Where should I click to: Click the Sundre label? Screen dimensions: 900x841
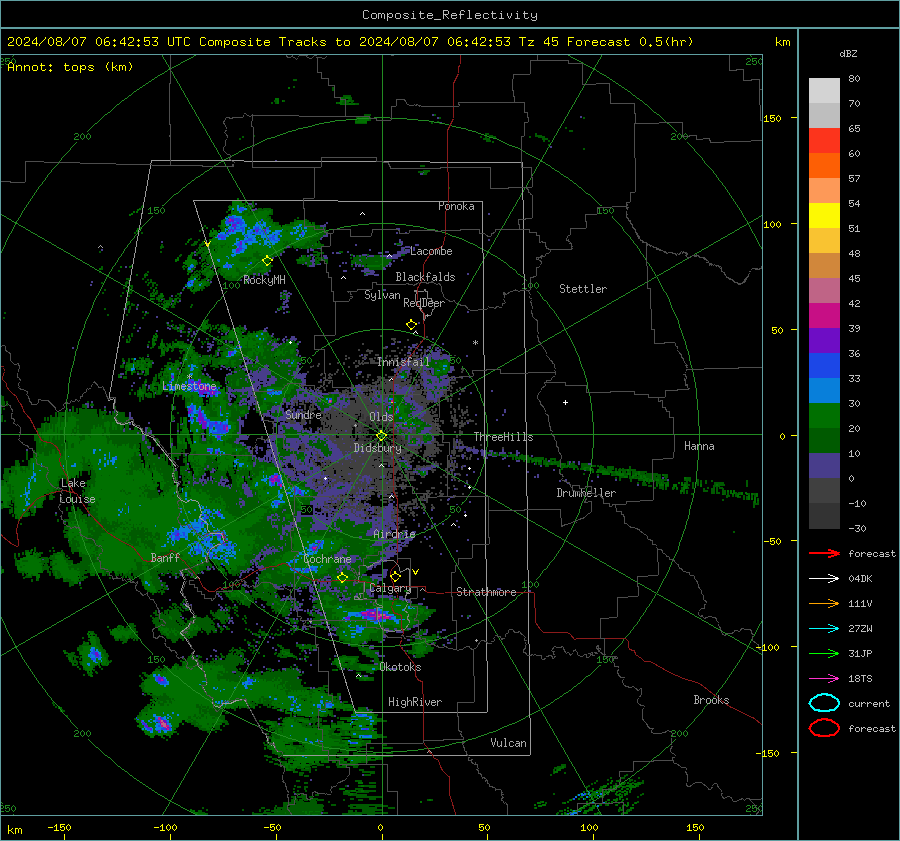click(303, 414)
